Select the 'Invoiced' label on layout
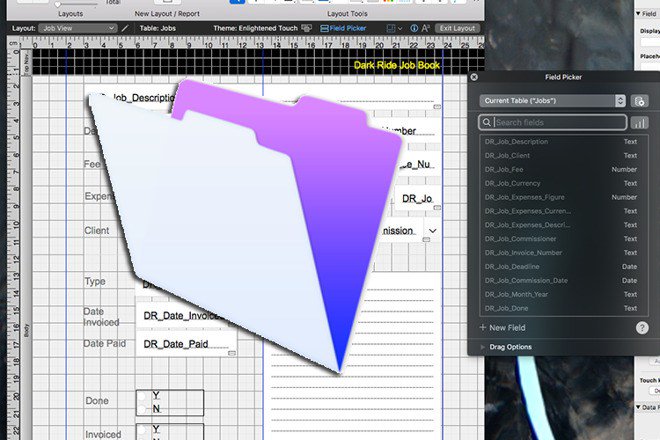Image resolution: width=660 pixels, height=440 pixels. (x=103, y=434)
